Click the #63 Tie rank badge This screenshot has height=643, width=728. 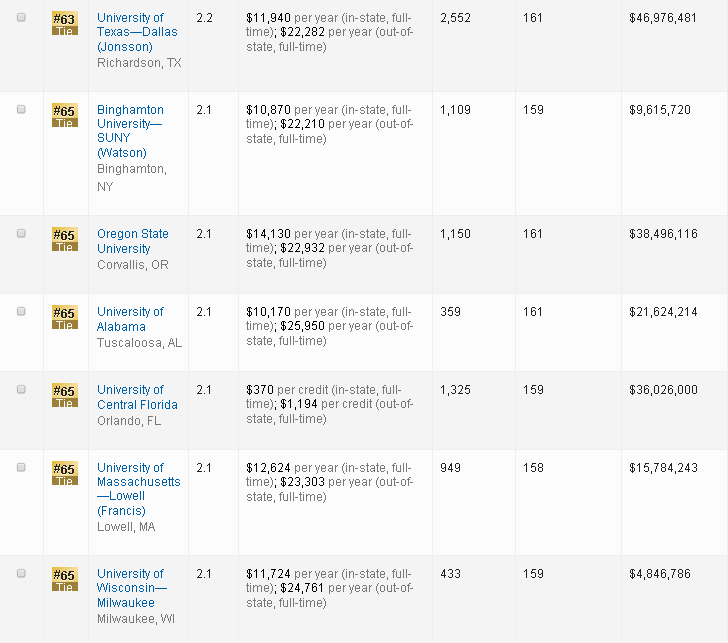64,24
